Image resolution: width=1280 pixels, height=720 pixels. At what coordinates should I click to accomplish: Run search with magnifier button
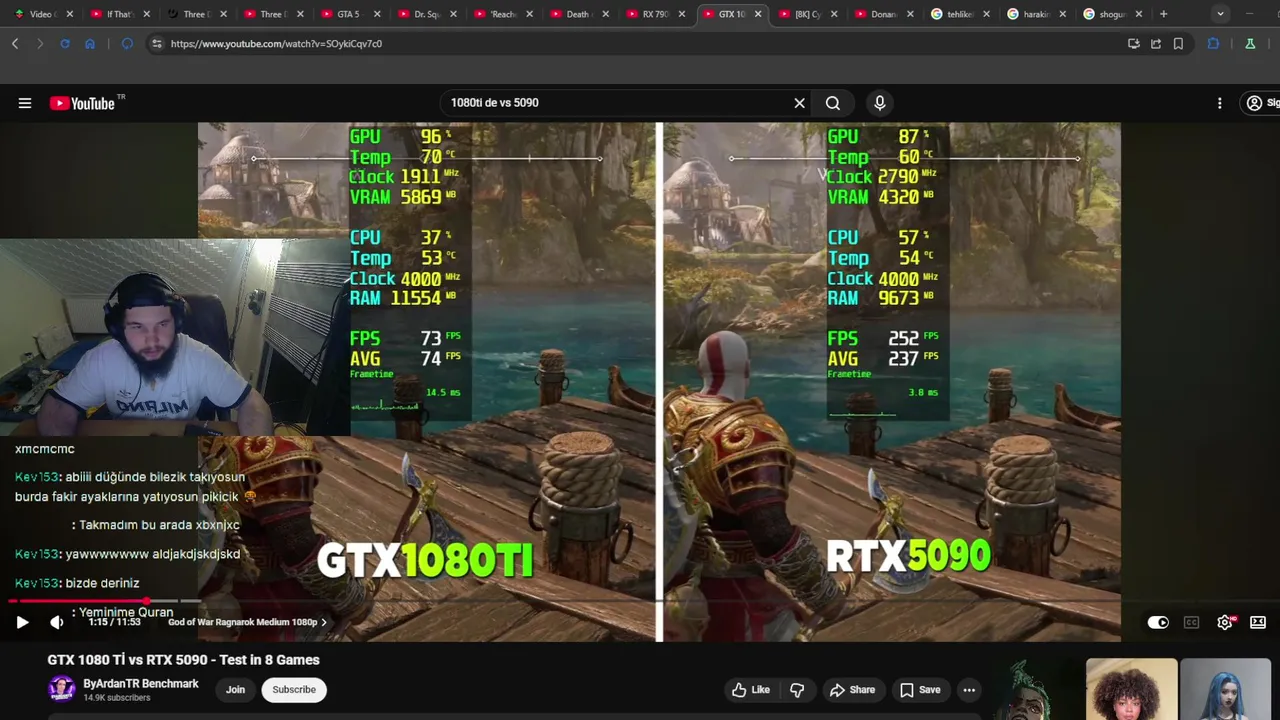pyautogui.click(x=832, y=103)
